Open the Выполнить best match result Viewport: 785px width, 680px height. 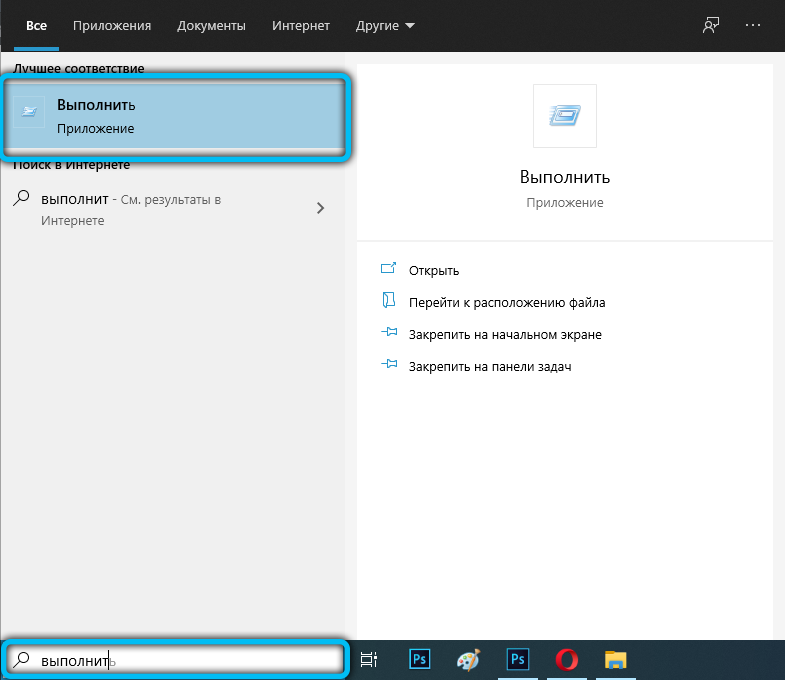176,116
